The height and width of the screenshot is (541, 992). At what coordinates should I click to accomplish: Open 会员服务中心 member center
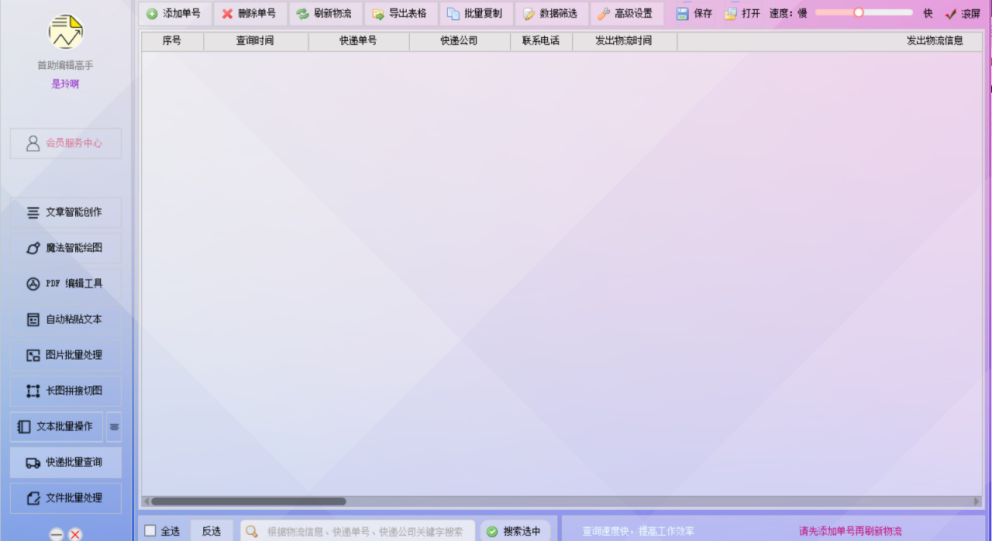pyautogui.click(x=66, y=144)
